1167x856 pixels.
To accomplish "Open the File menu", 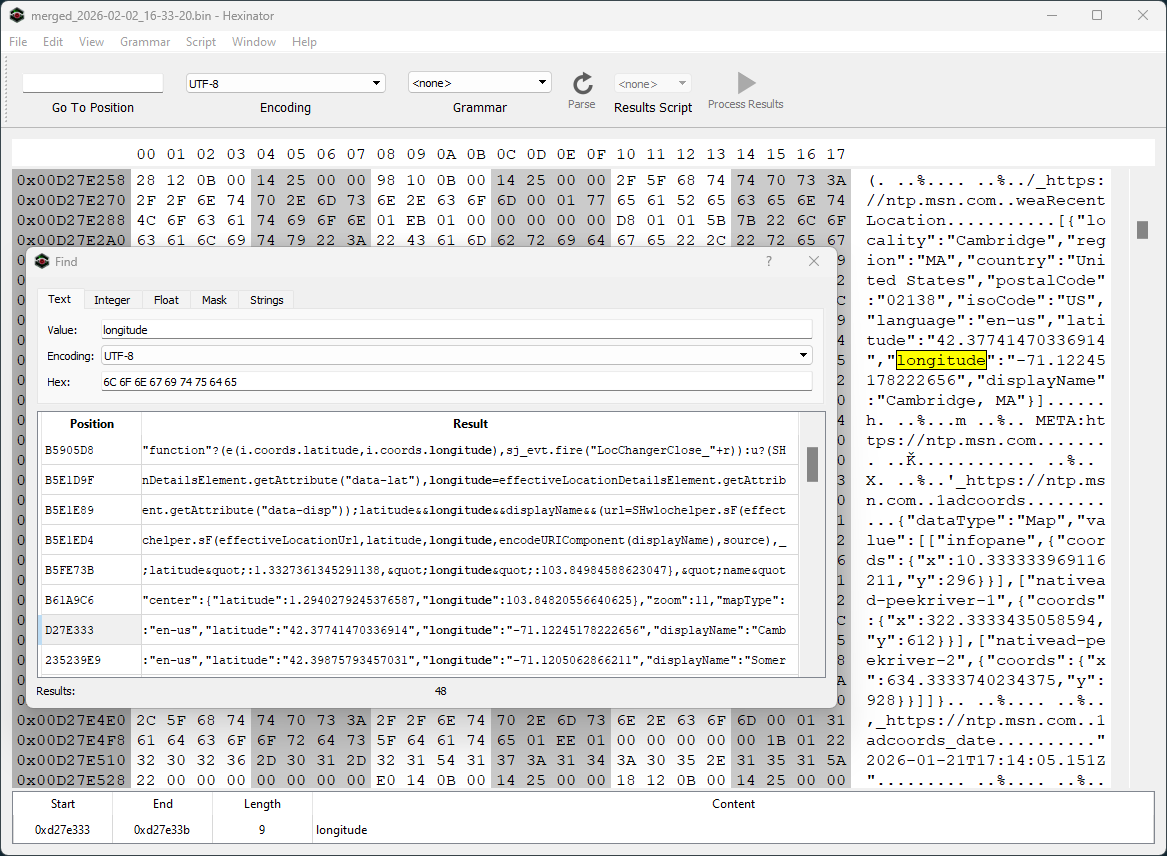I will click(x=18, y=42).
